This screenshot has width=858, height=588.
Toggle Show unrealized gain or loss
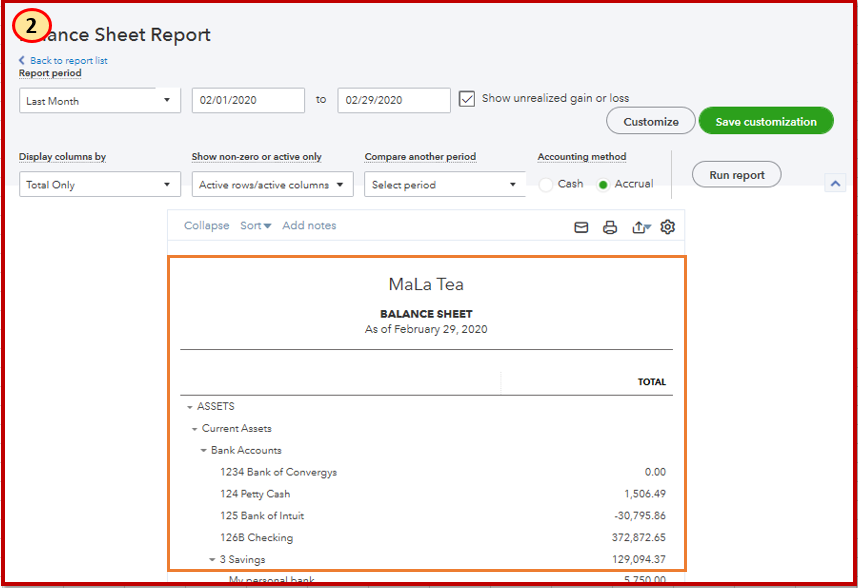point(467,99)
